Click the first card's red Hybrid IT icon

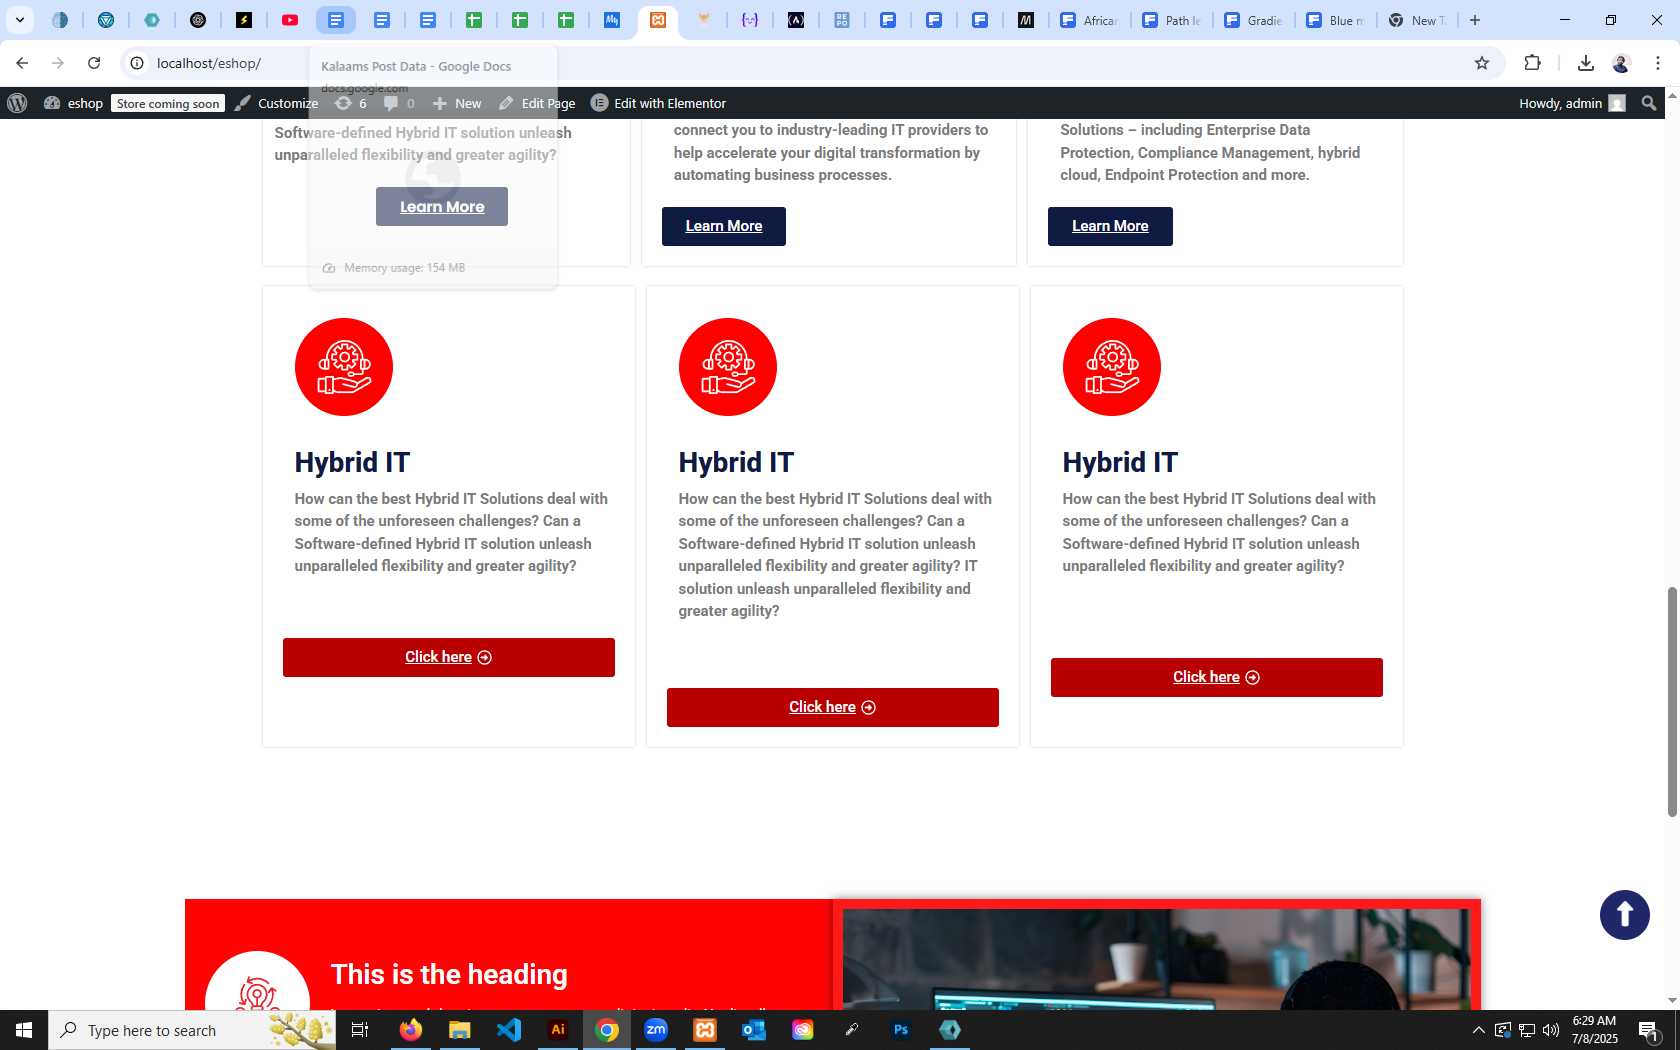[344, 367]
